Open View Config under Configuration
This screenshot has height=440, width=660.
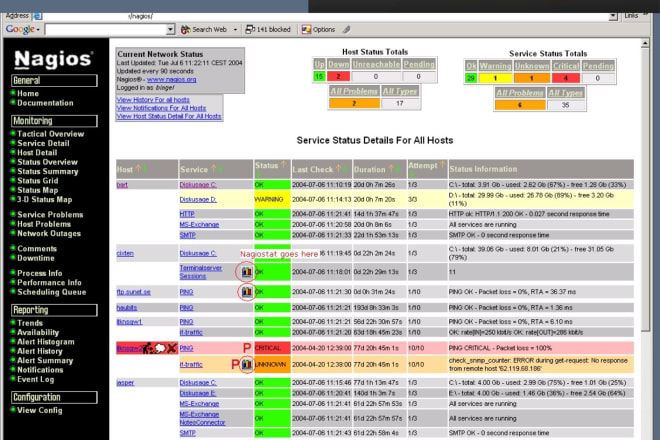40,410
